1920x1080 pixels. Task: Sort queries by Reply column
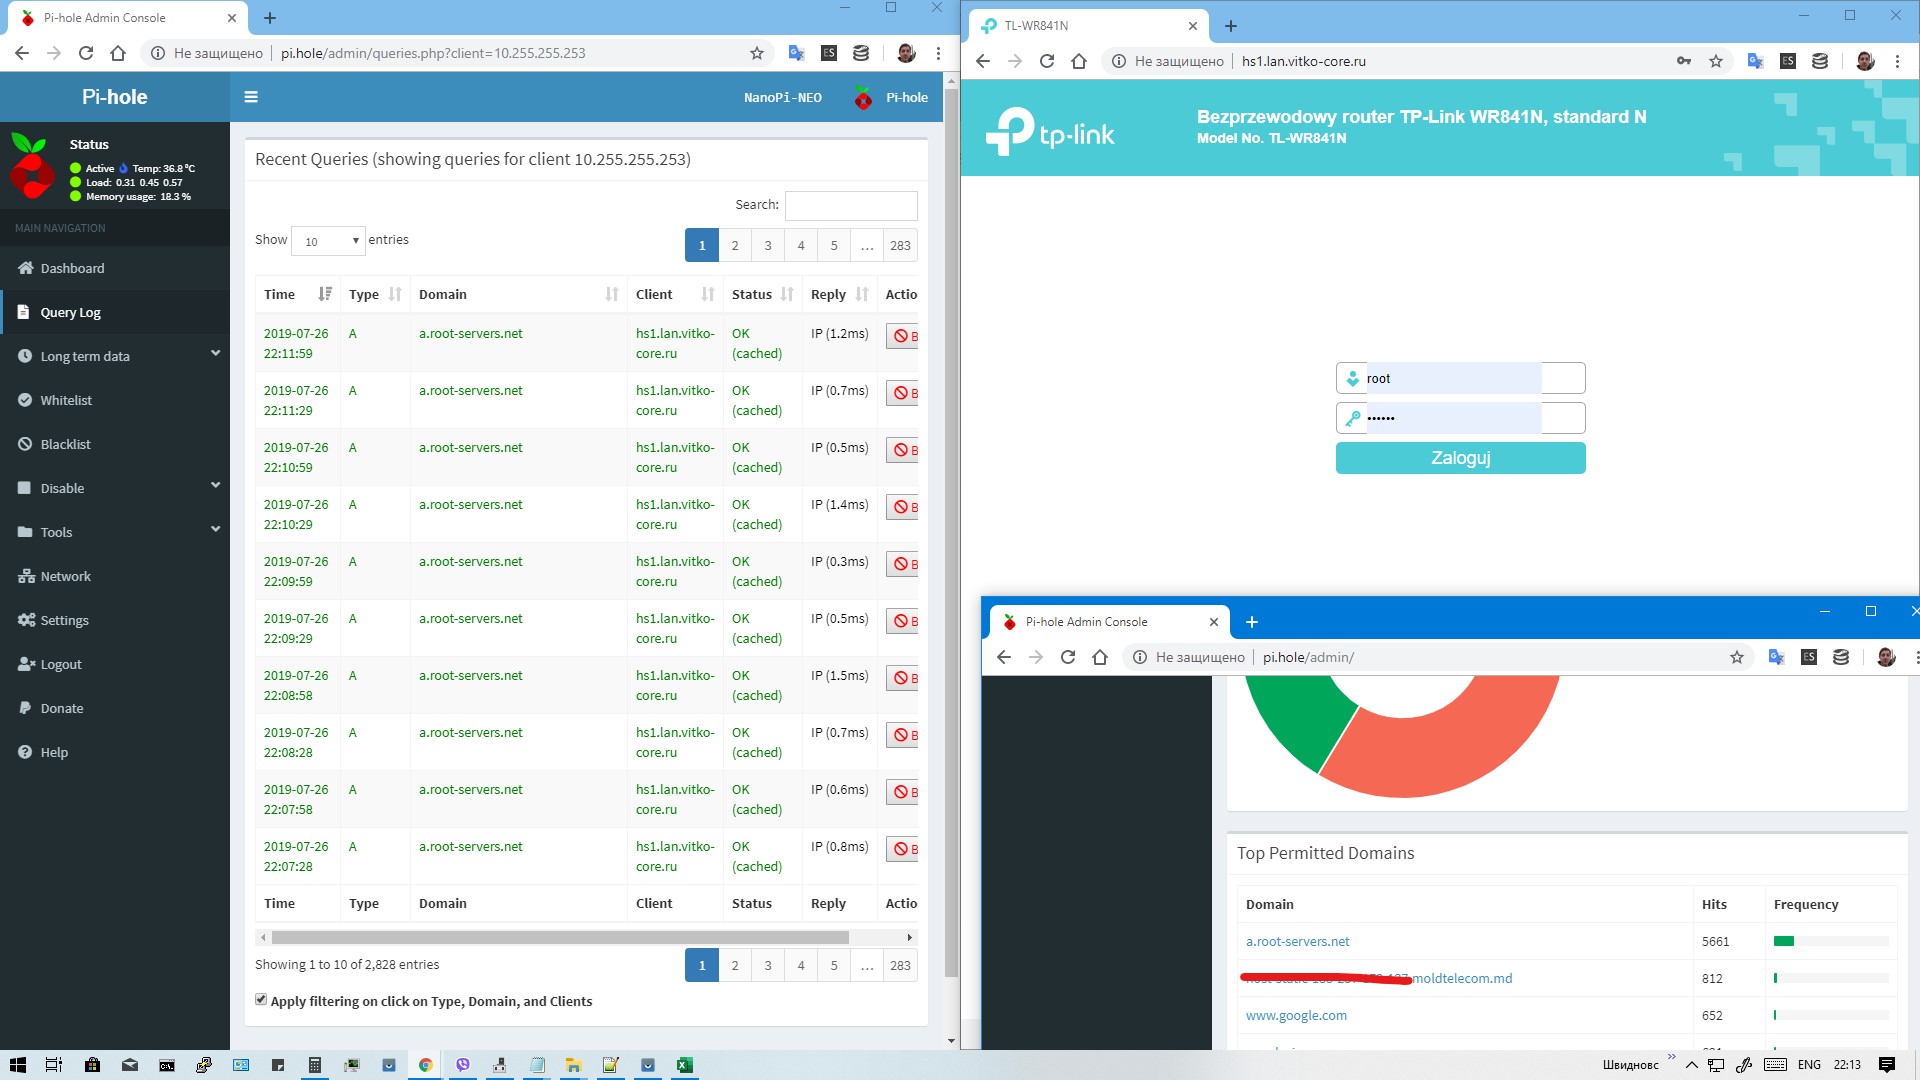(x=840, y=294)
